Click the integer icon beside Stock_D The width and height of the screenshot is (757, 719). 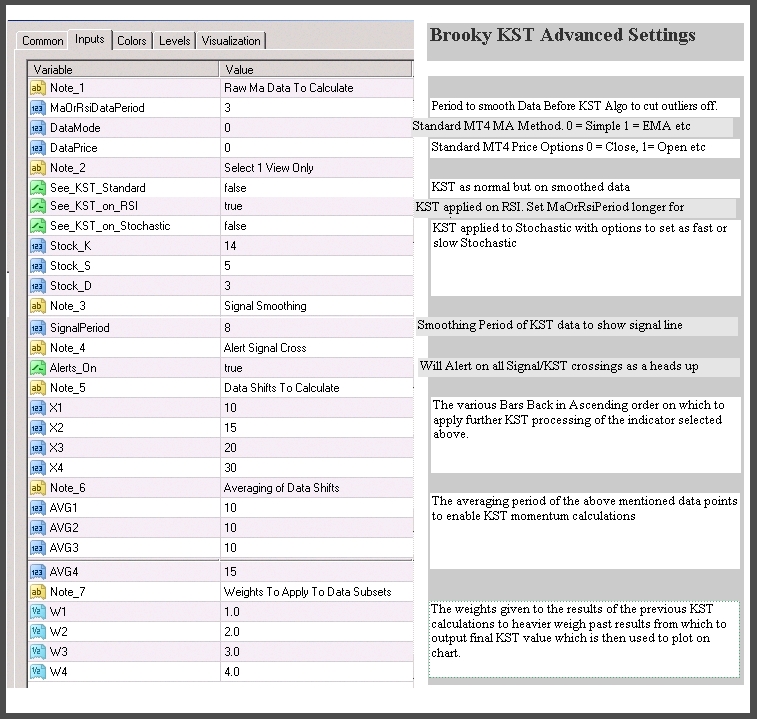pyautogui.click(x=37, y=286)
